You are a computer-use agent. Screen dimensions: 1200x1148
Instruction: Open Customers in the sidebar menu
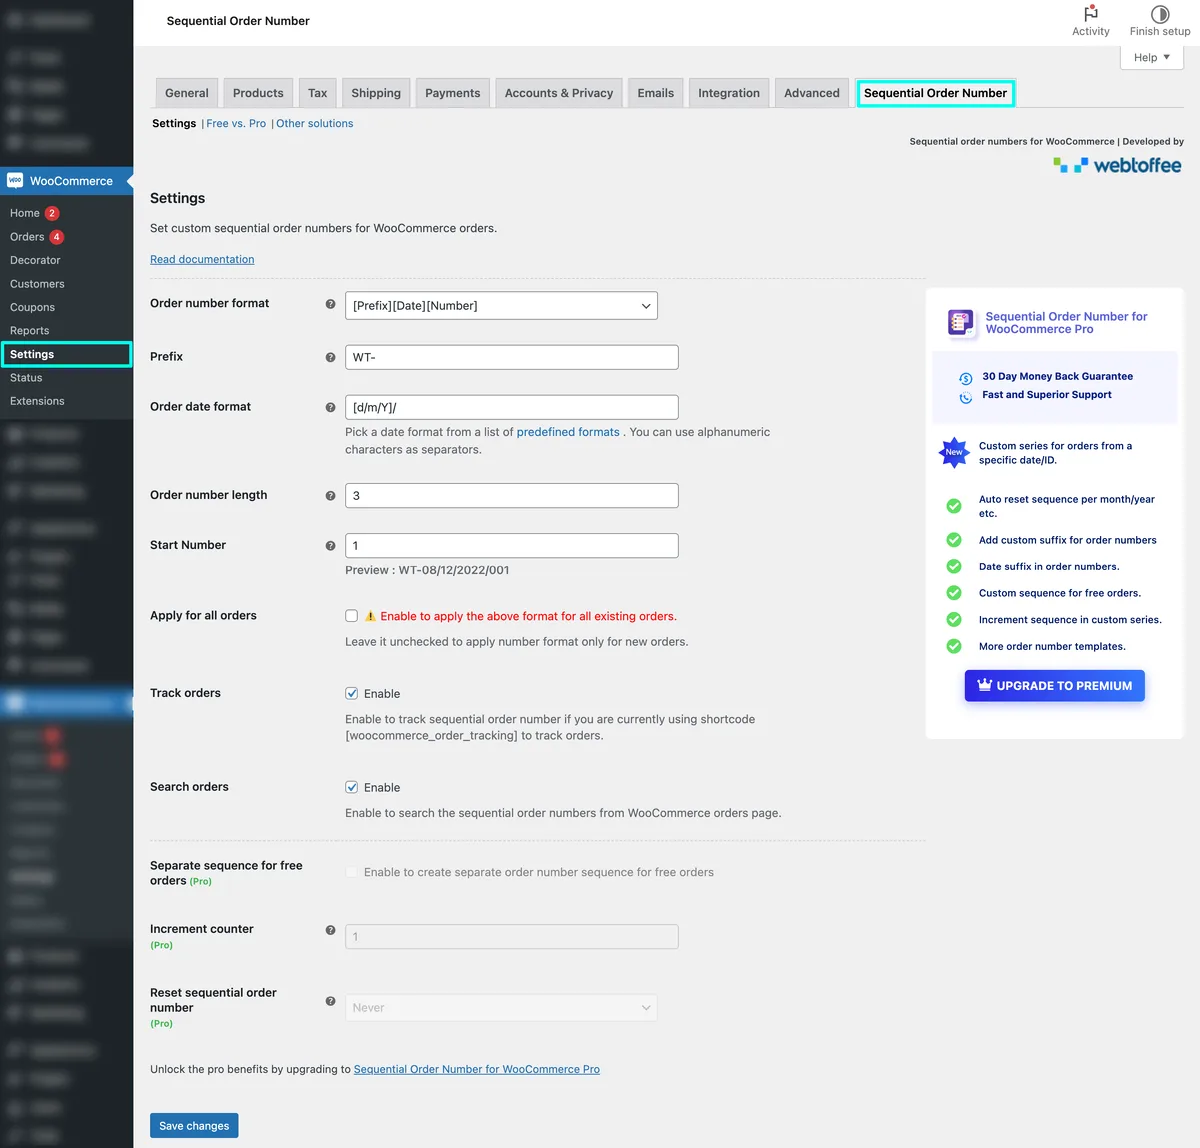pos(37,284)
